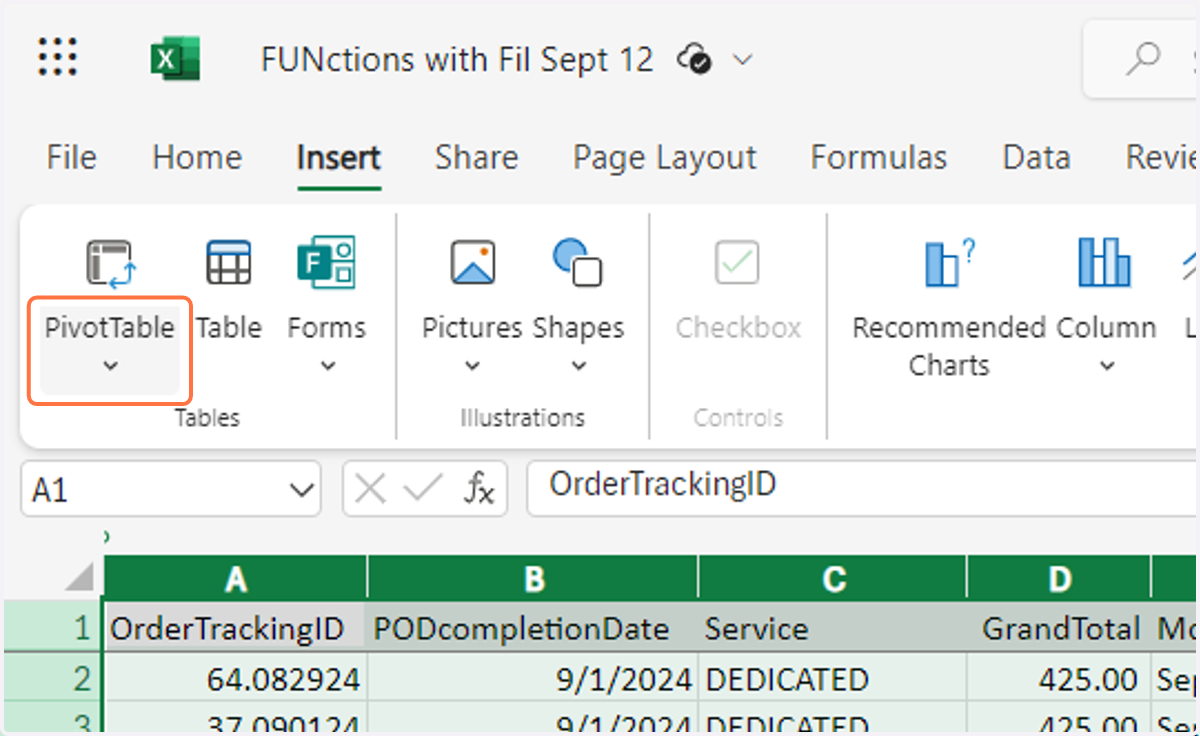Select the Insert tab
Viewport: 1200px width, 736px height.
tap(339, 157)
